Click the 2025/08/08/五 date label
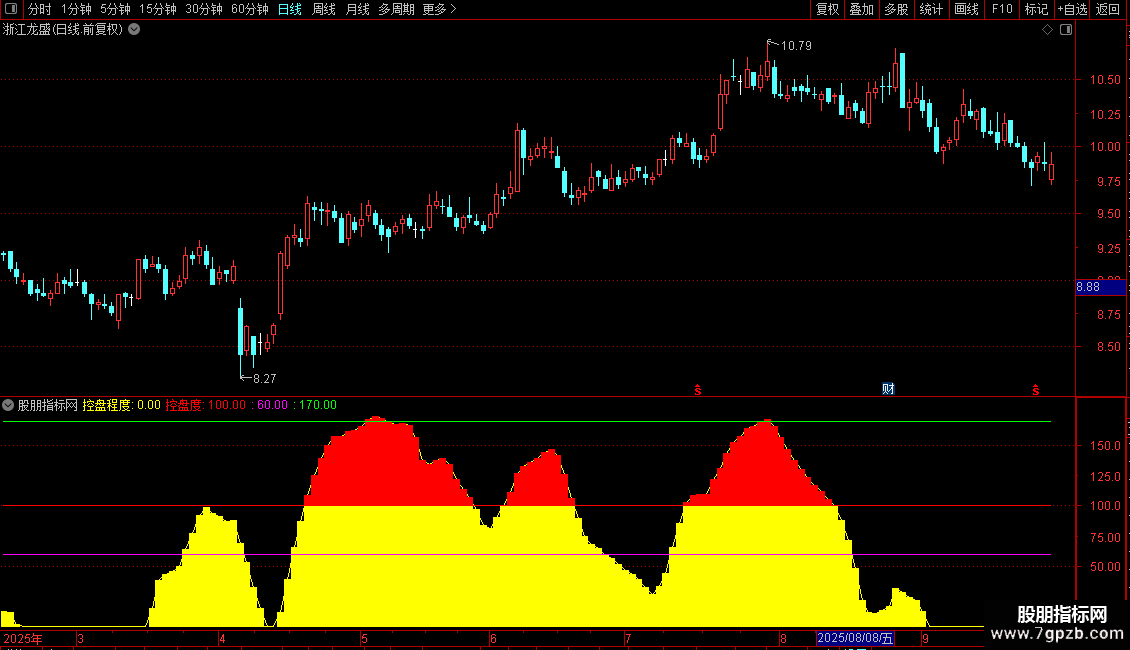Image resolution: width=1130 pixels, height=650 pixels. click(x=855, y=638)
